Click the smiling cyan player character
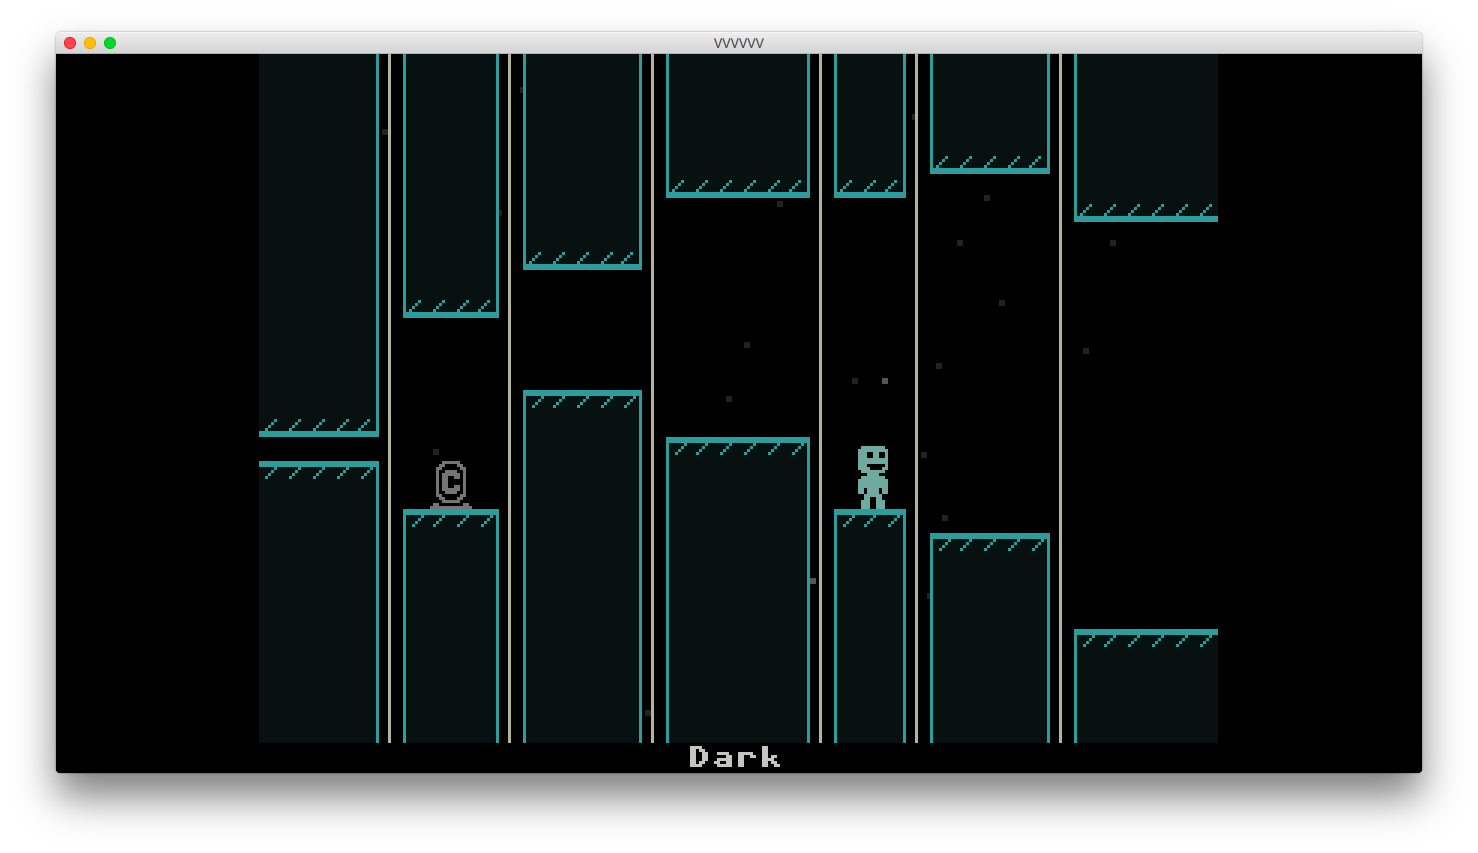Image resolution: width=1478 pixels, height=853 pixels. [x=872, y=477]
